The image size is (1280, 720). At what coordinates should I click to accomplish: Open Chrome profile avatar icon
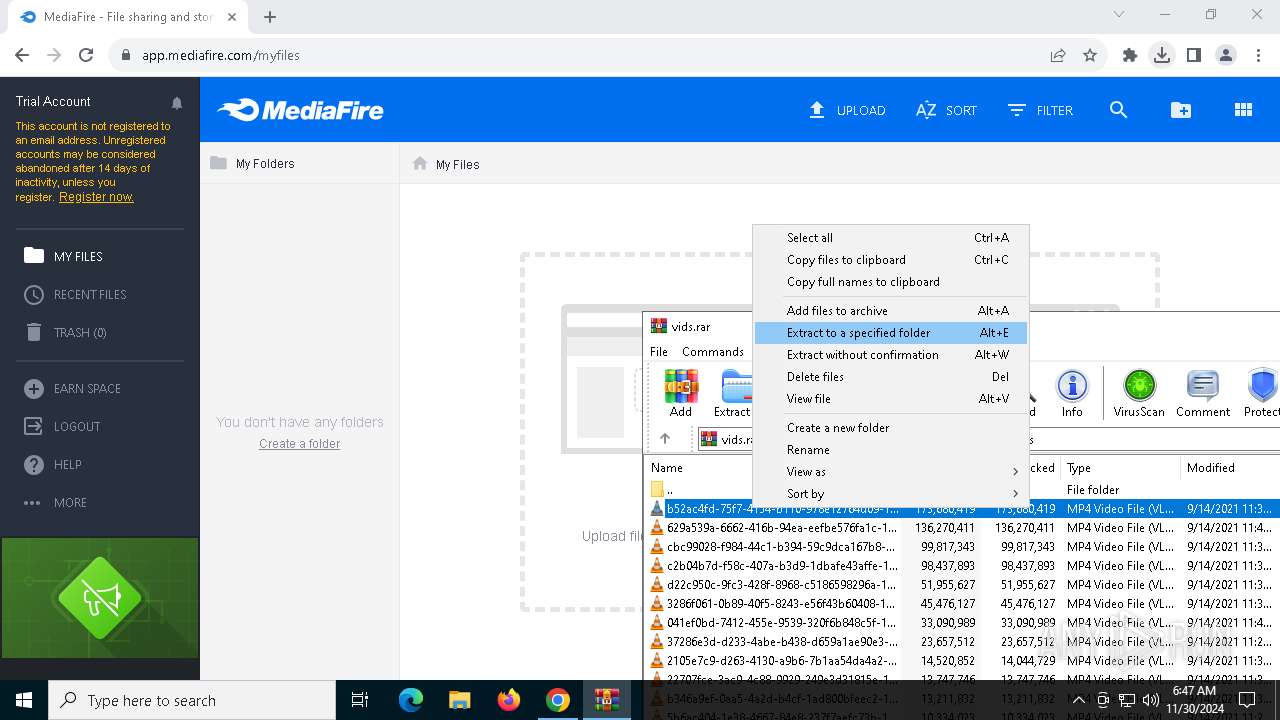pyautogui.click(x=1226, y=55)
